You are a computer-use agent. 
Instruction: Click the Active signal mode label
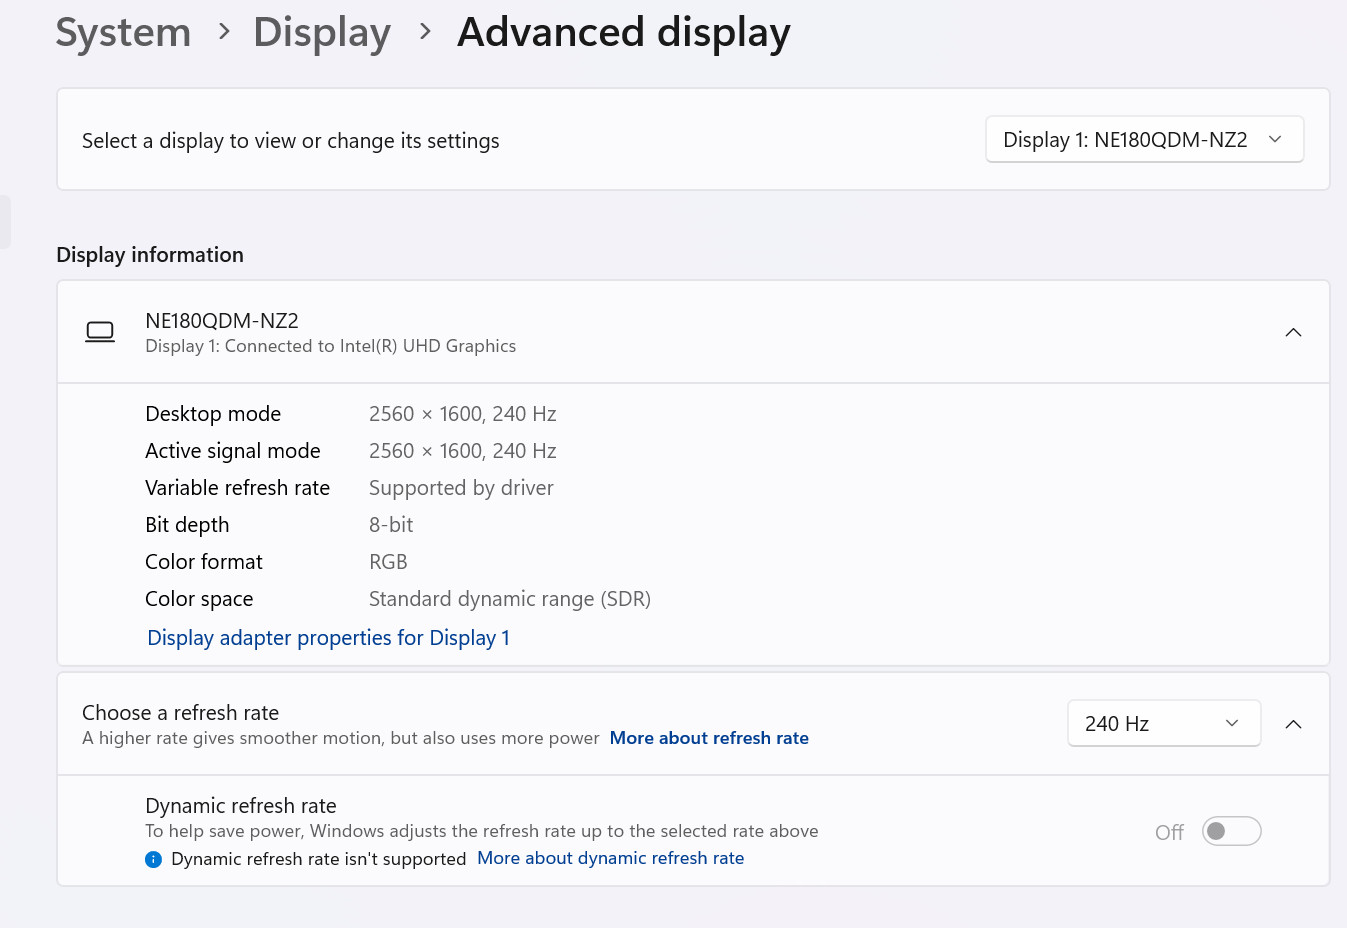click(x=233, y=451)
